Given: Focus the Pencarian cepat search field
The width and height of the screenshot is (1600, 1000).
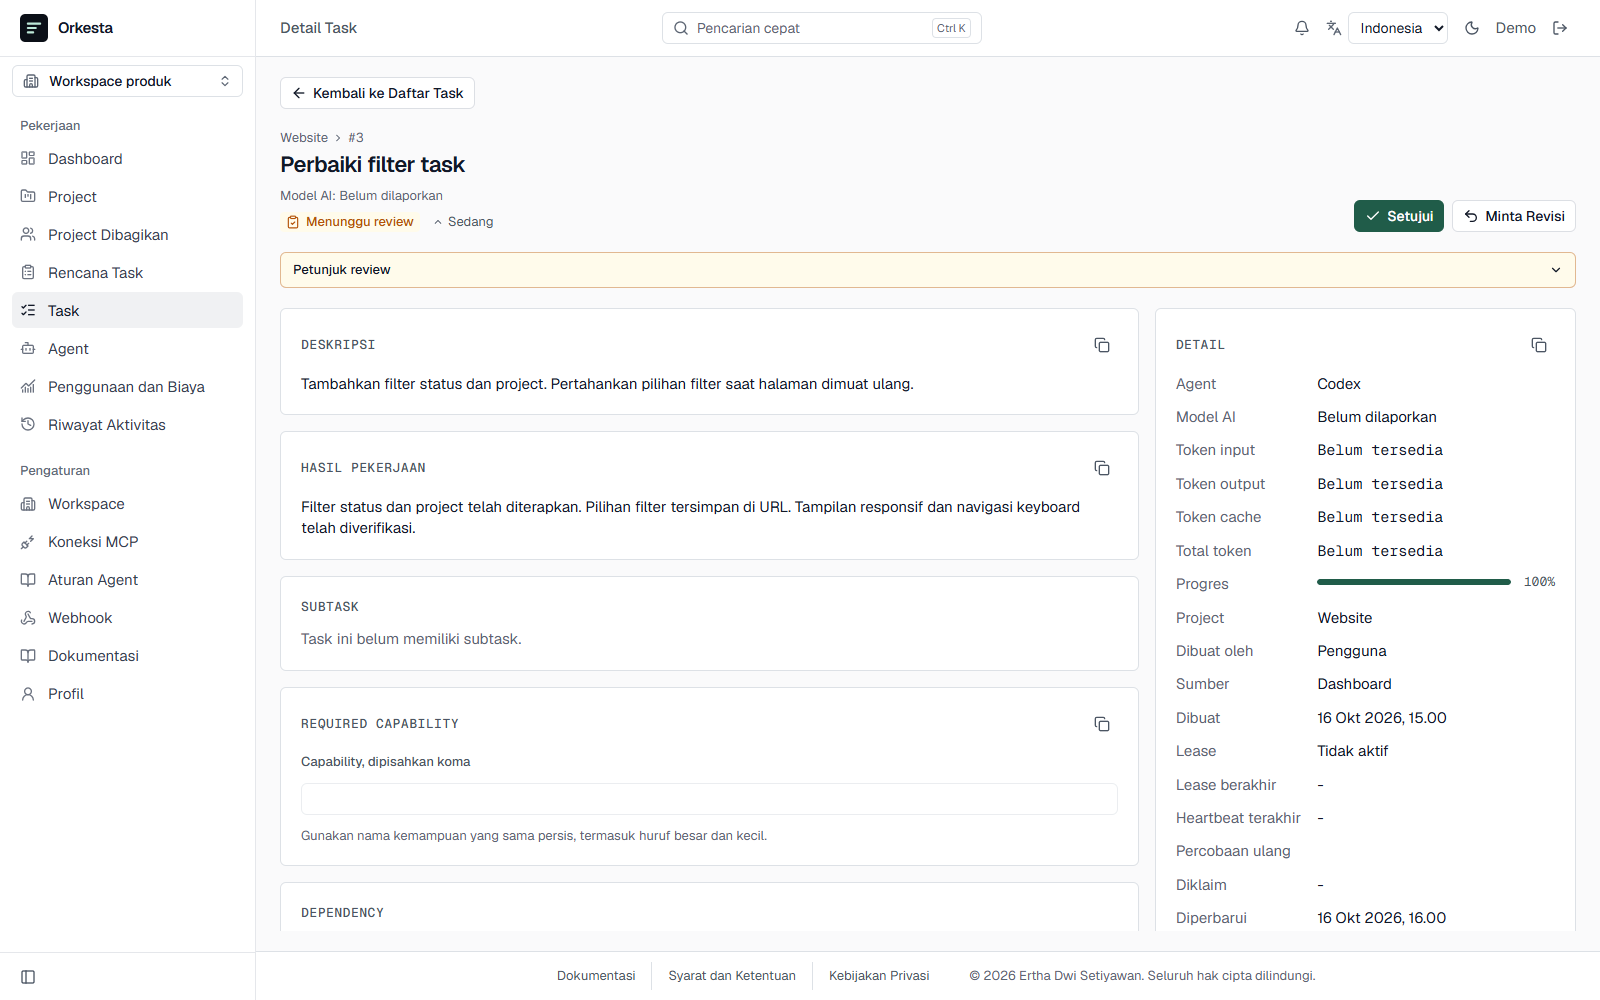Looking at the screenshot, I should pyautogui.click(x=822, y=28).
